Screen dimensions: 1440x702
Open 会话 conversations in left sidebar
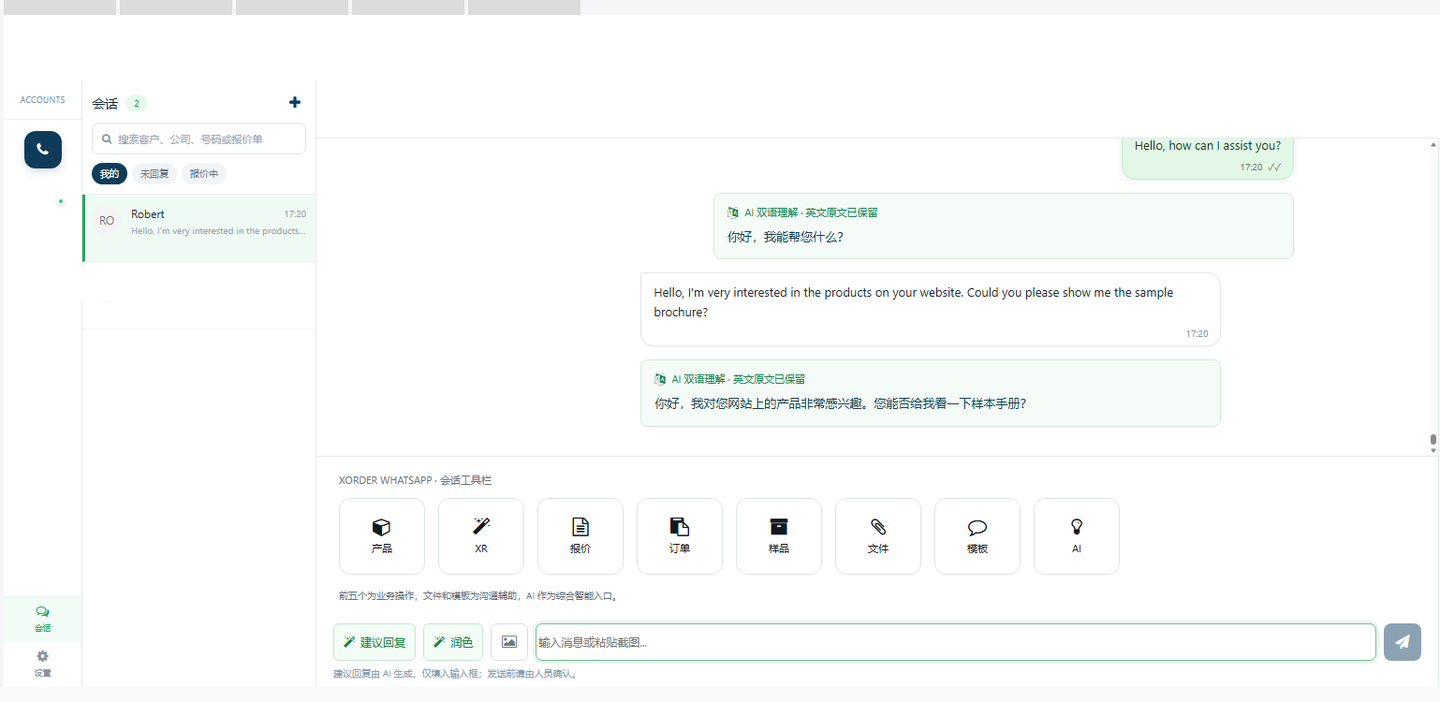[x=42, y=619]
